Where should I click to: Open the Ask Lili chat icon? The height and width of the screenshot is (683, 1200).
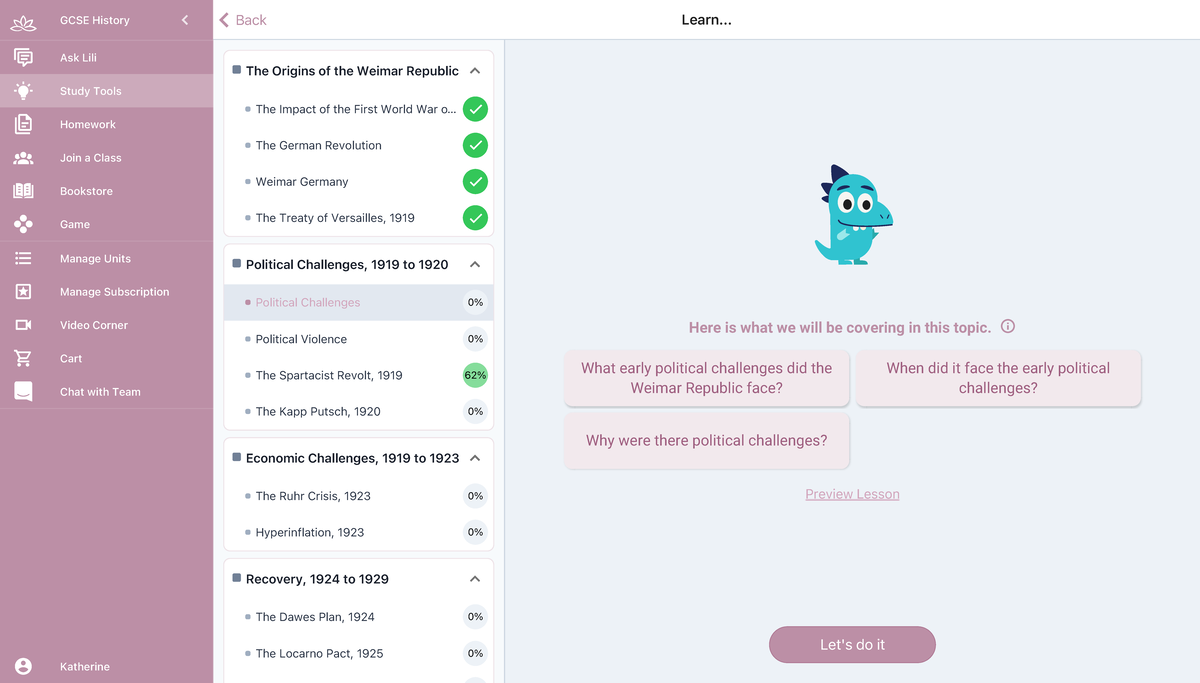click(23, 57)
